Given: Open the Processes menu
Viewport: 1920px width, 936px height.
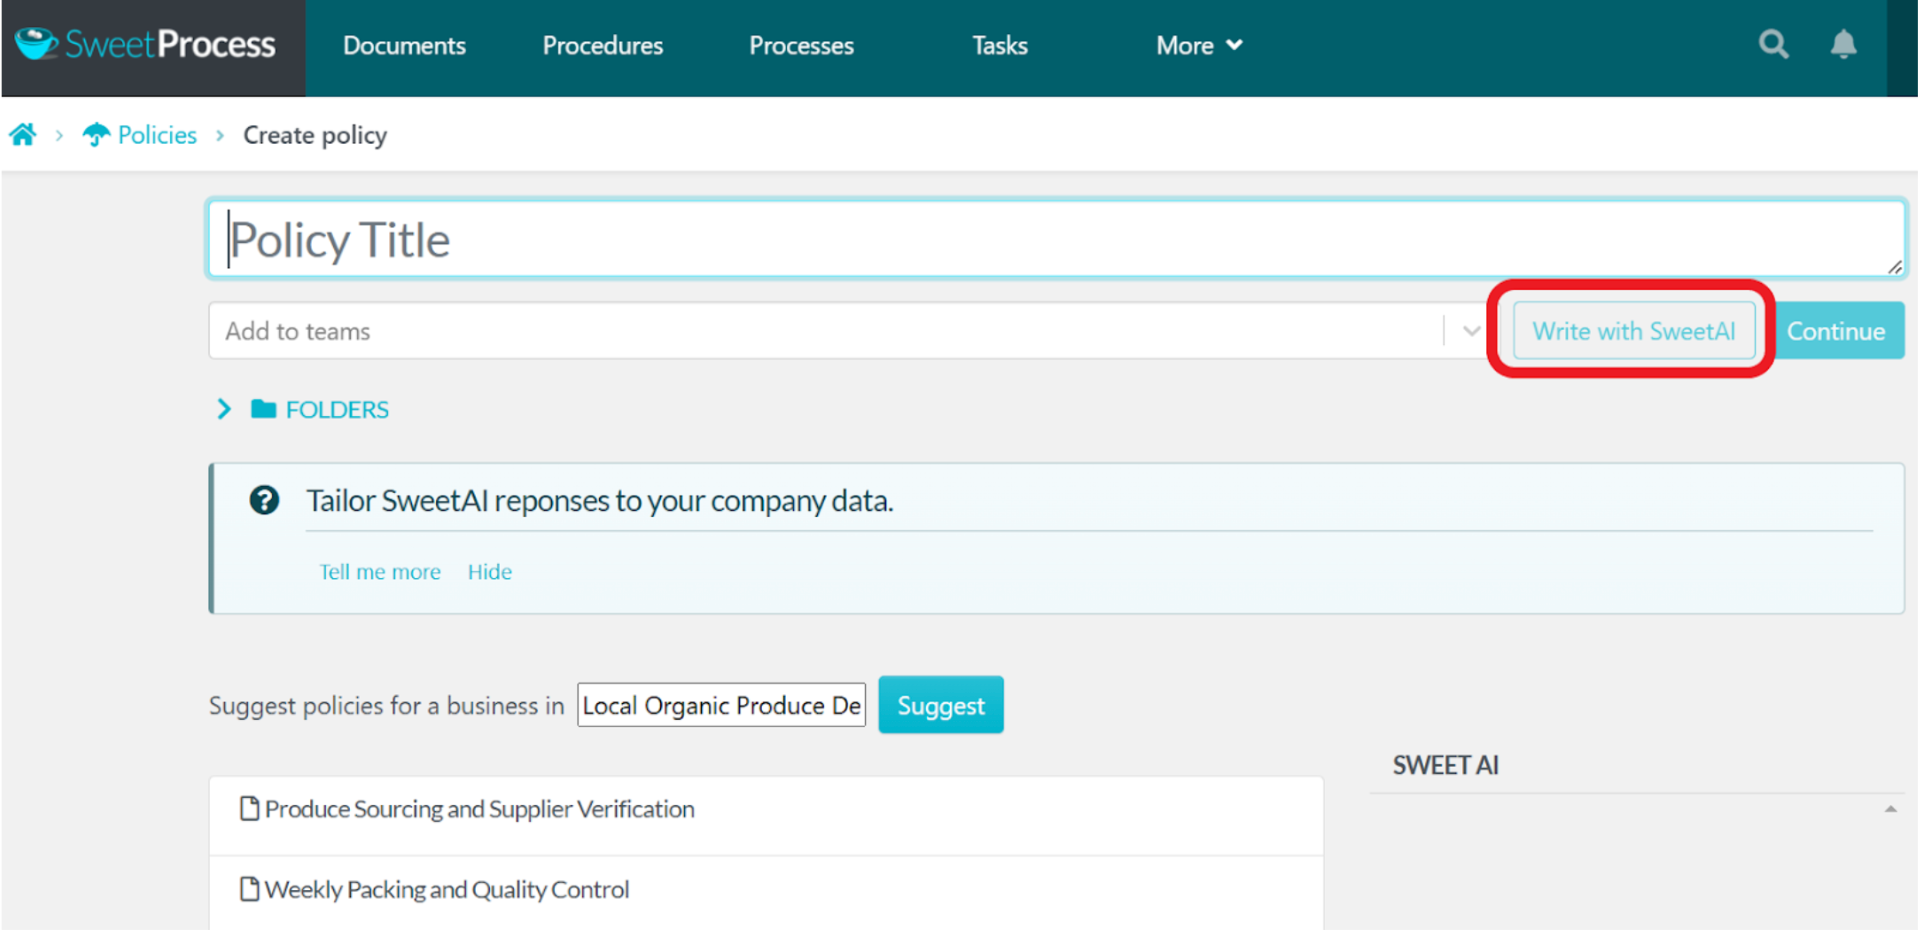Looking at the screenshot, I should click(801, 46).
